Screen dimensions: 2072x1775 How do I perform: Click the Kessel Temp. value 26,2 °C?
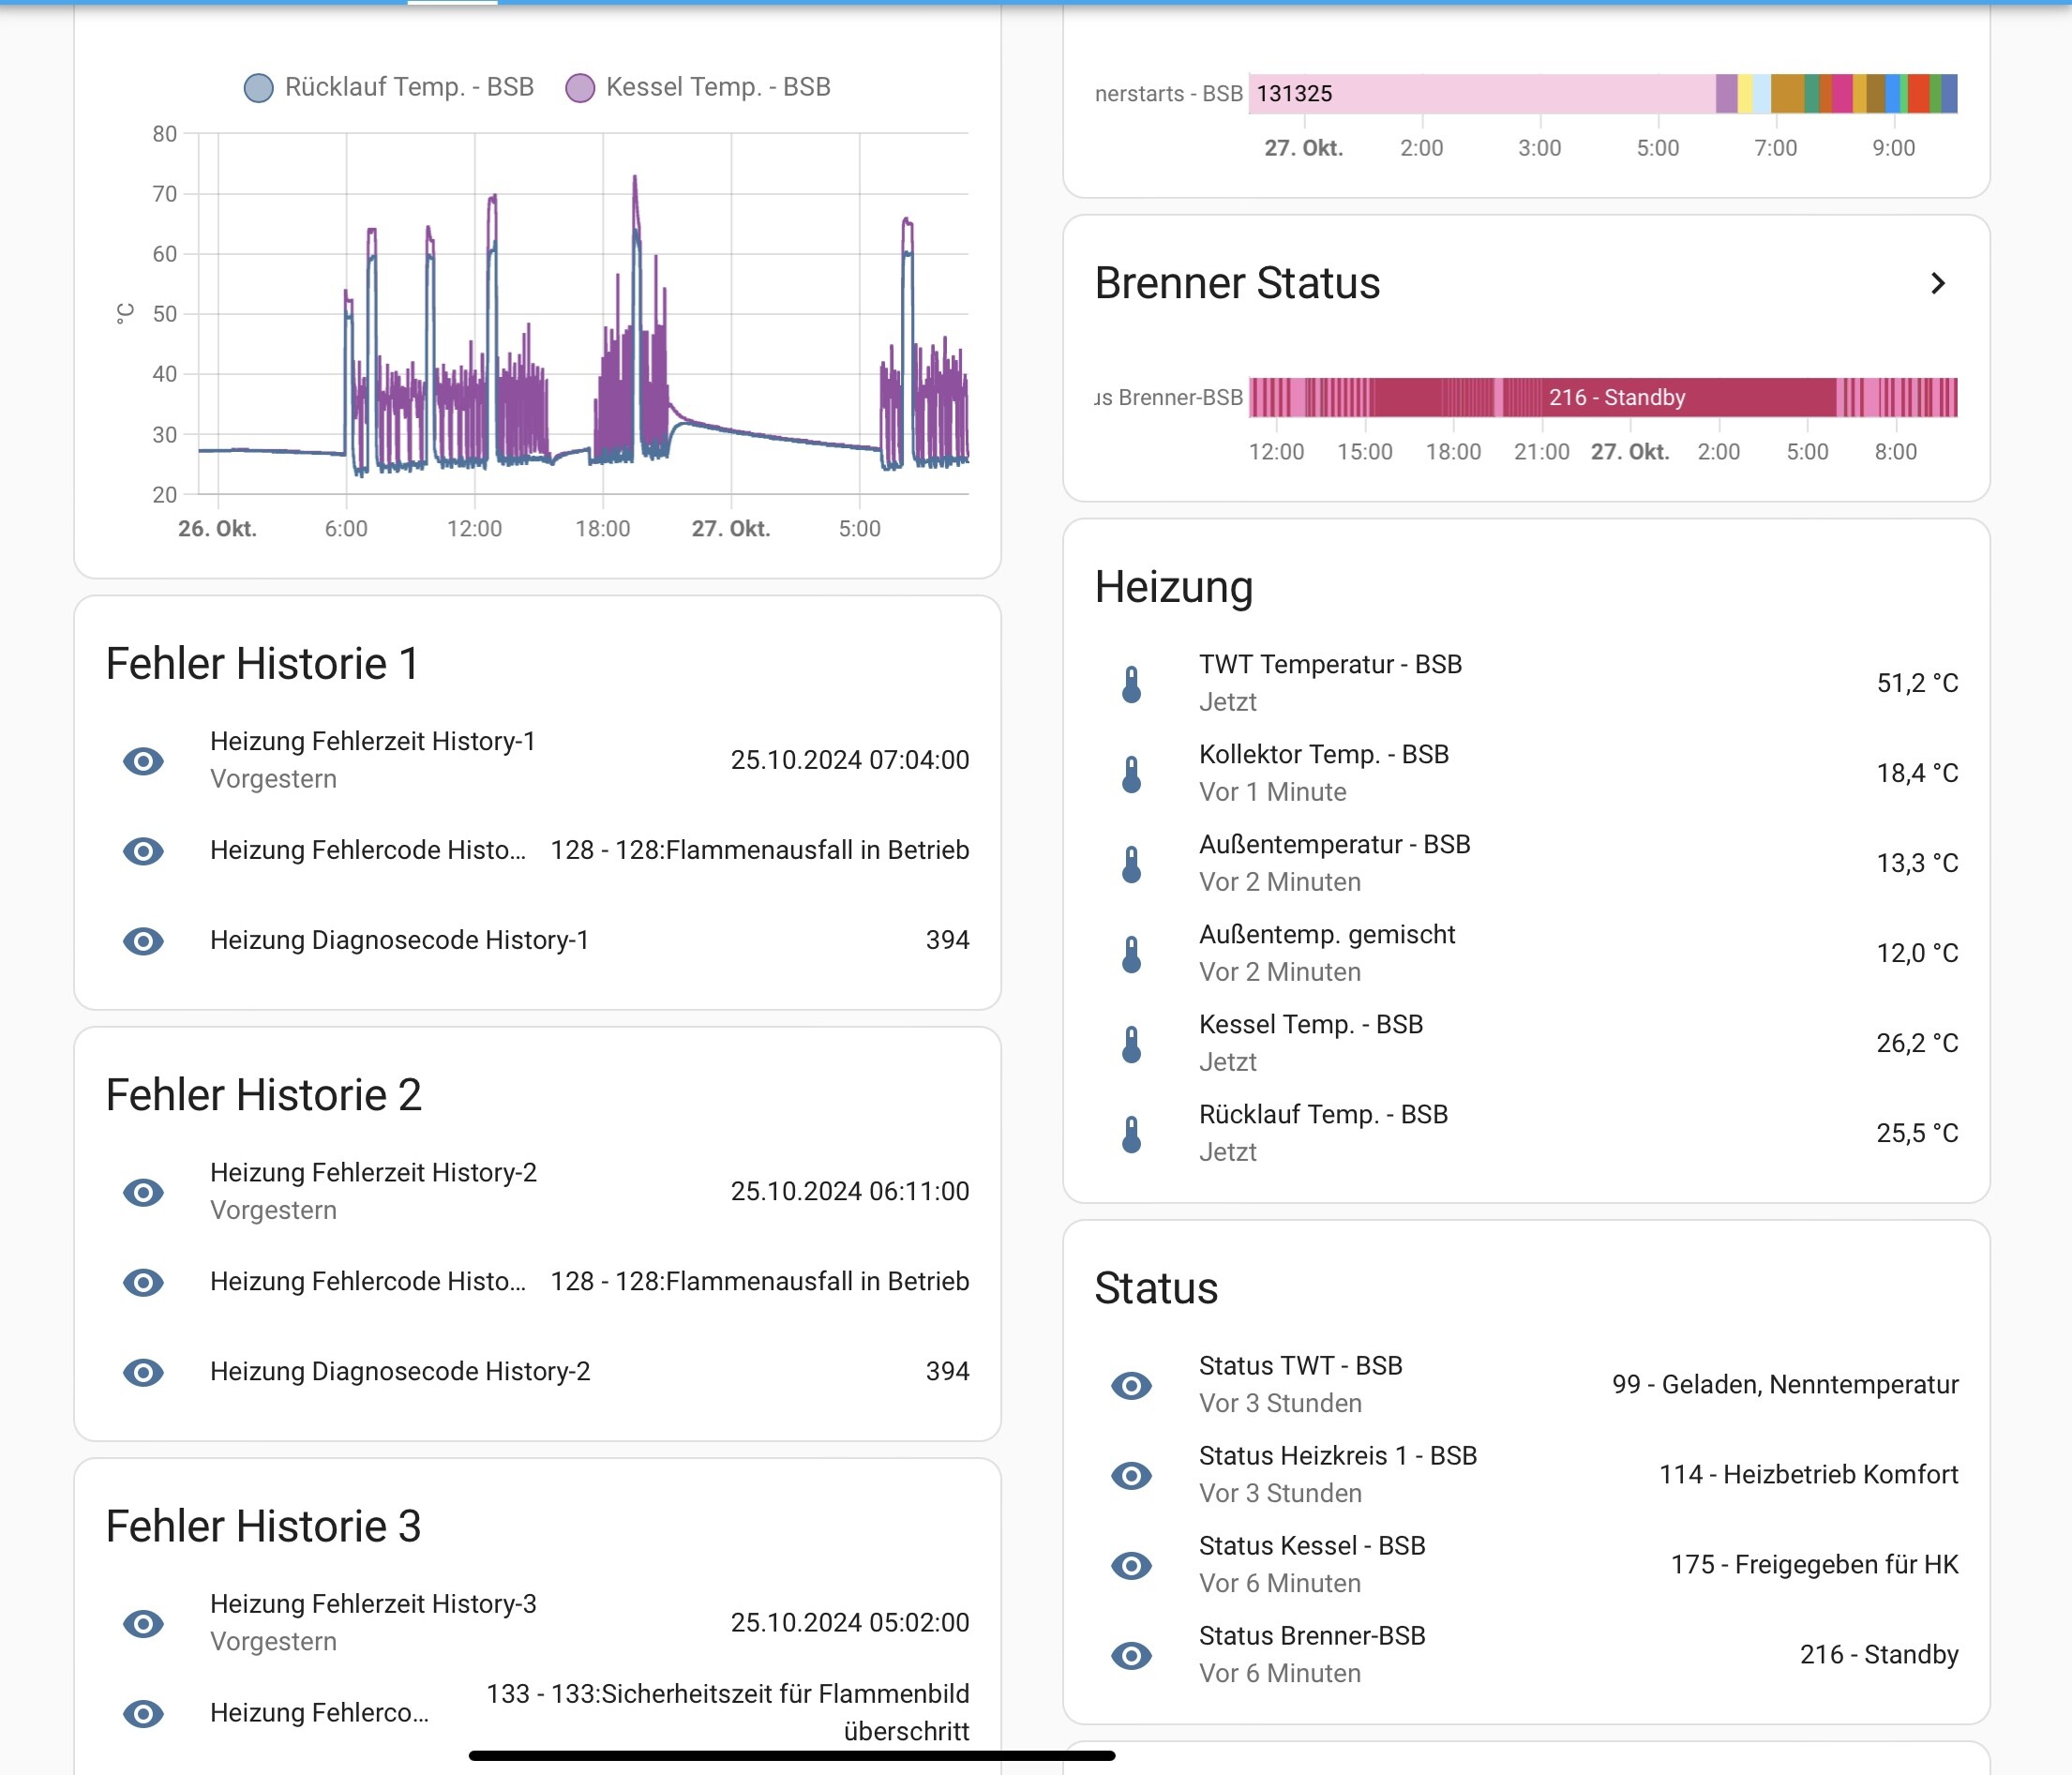(1917, 1043)
